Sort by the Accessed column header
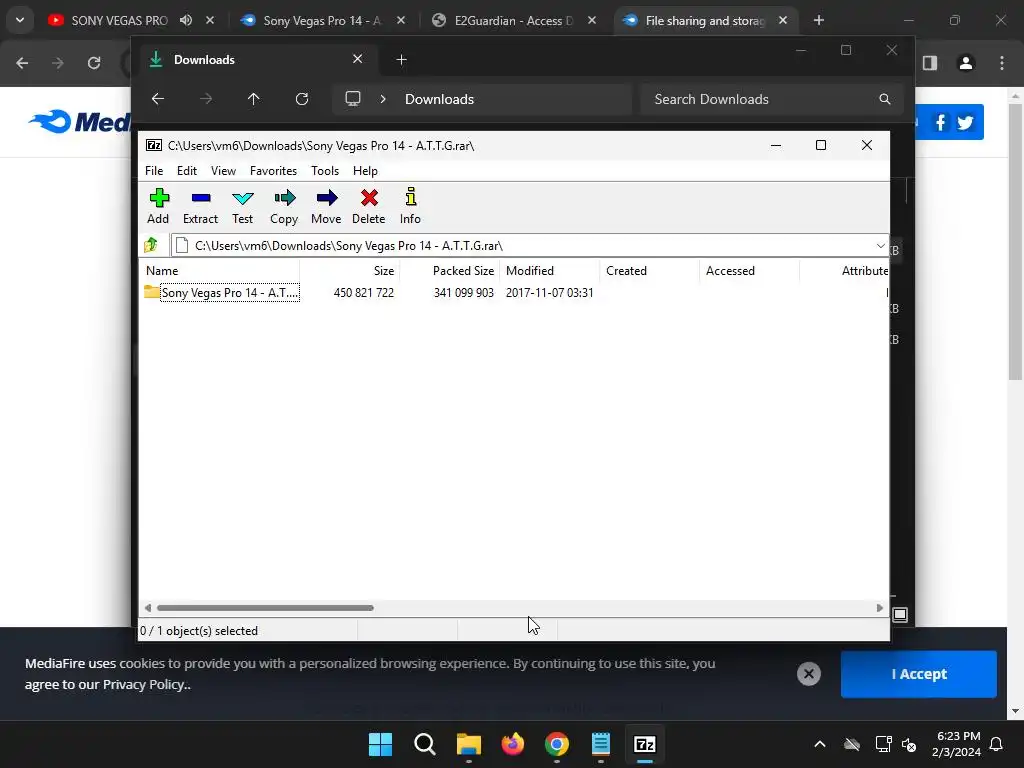This screenshot has height=768, width=1024. (750, 270)
